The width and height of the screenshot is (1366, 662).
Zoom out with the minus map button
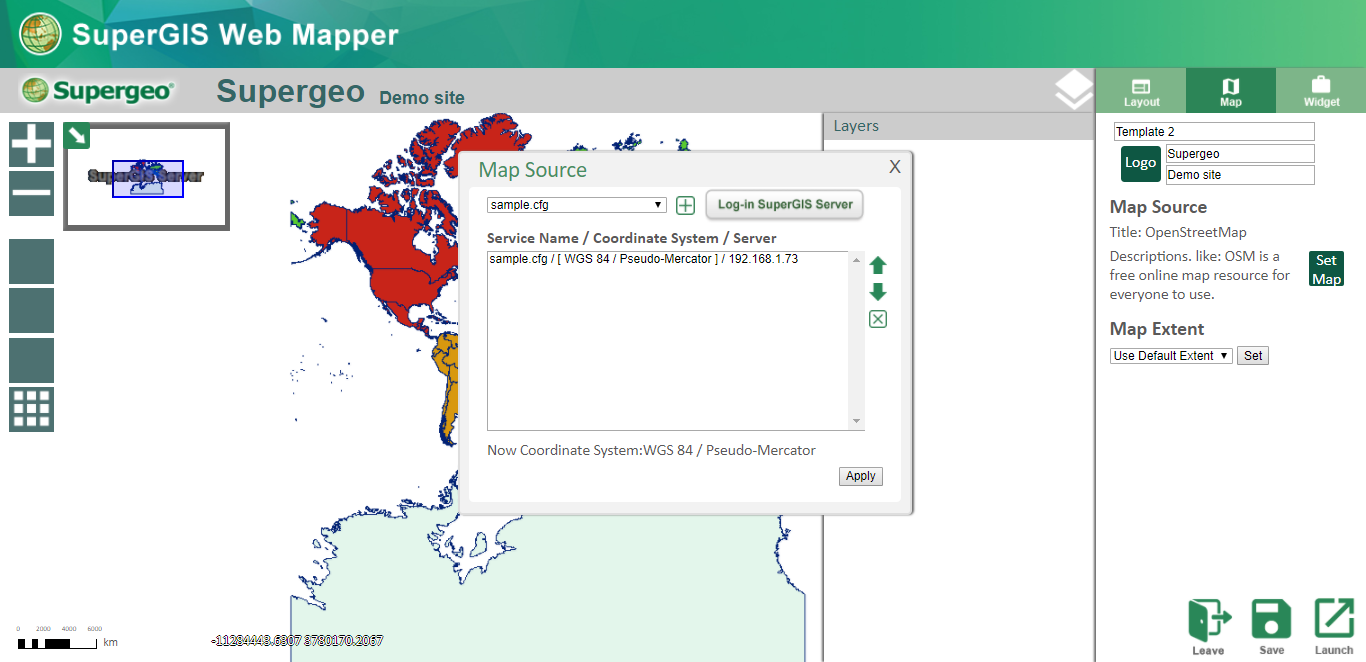[31, 193]
